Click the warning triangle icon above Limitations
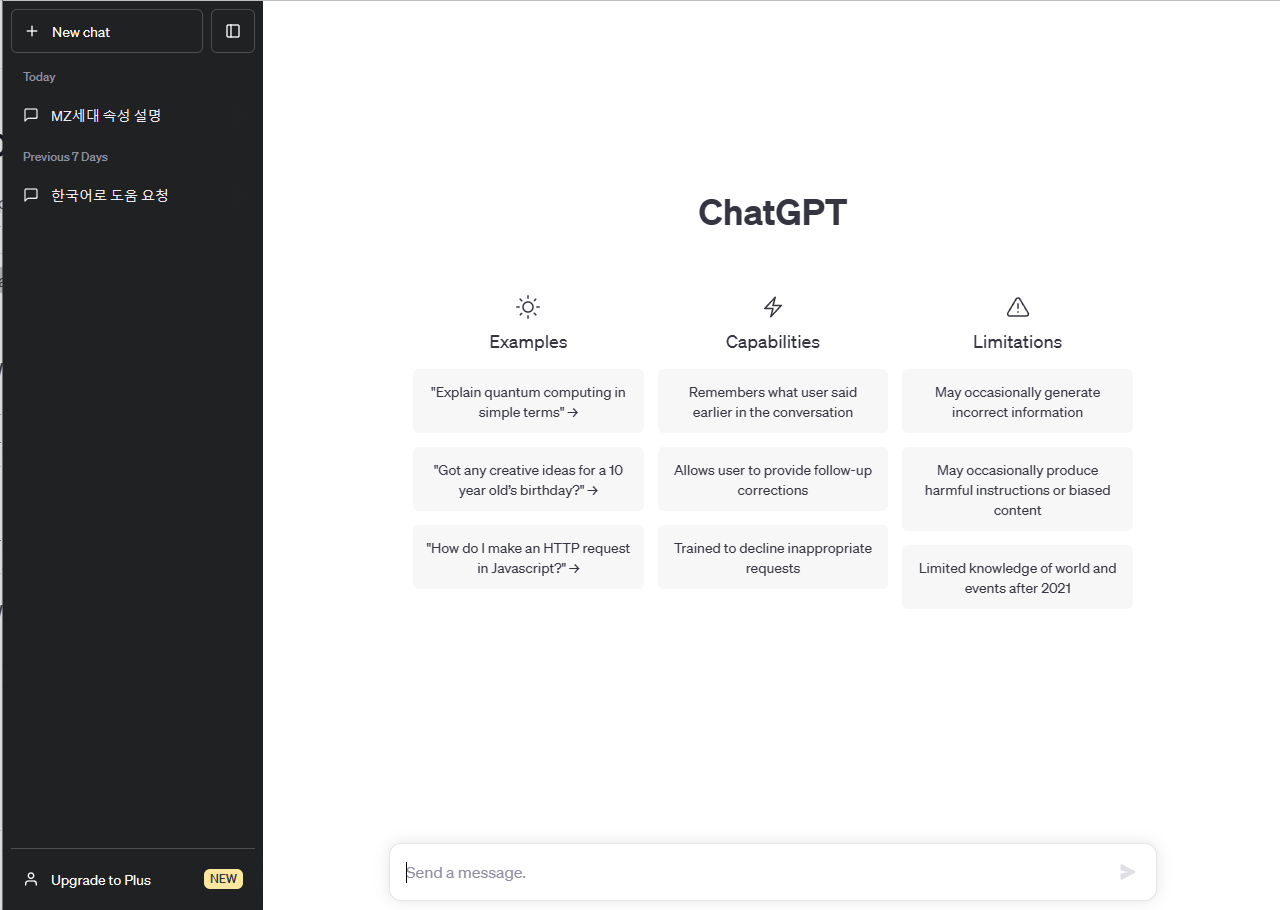The image size is (1280, 910). 1018,307
